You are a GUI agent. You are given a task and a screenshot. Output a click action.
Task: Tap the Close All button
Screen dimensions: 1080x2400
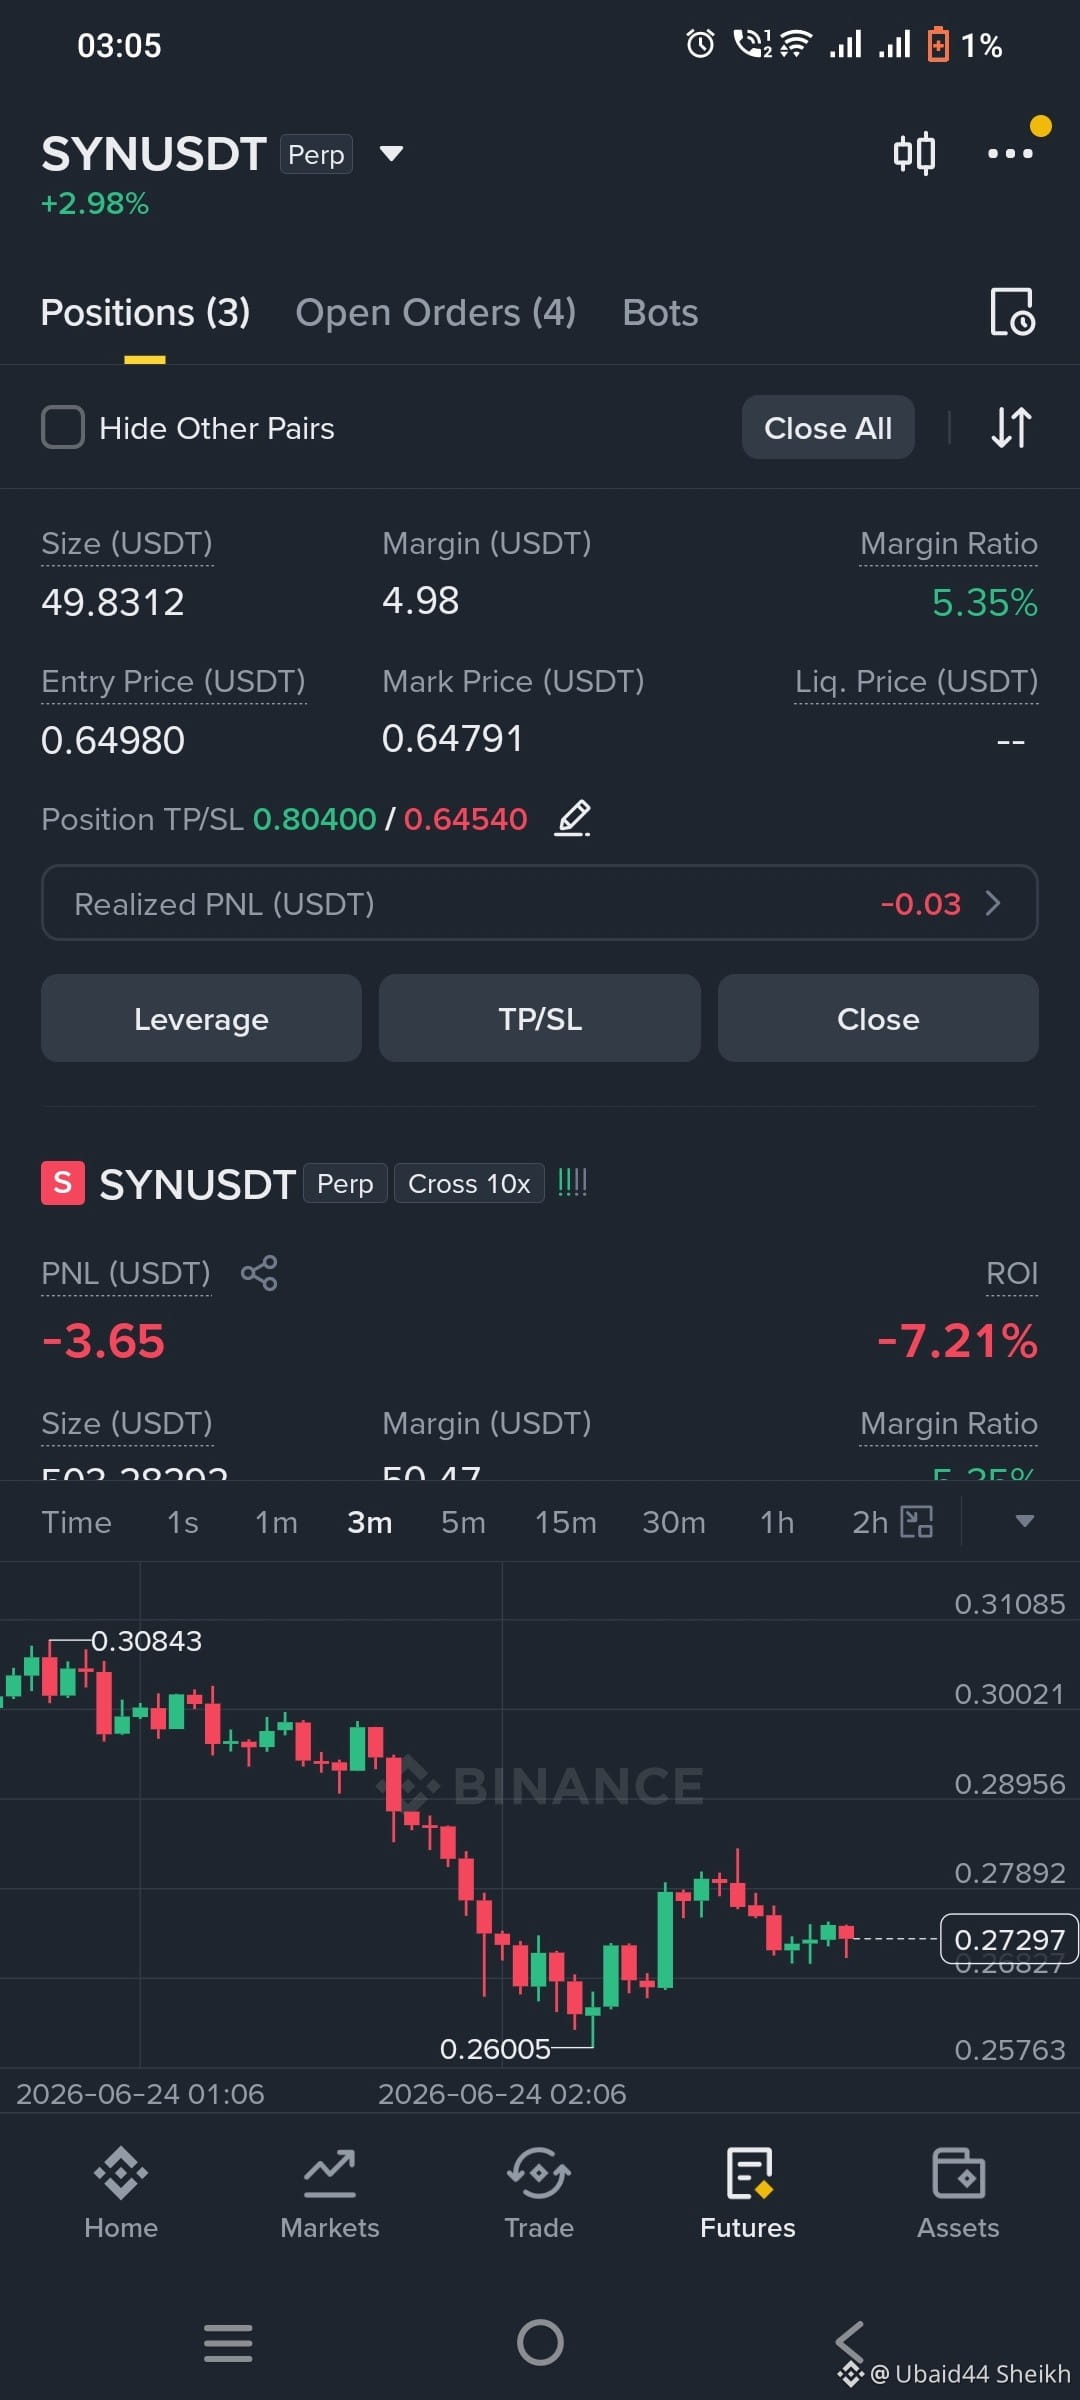(x=828, y=427)
